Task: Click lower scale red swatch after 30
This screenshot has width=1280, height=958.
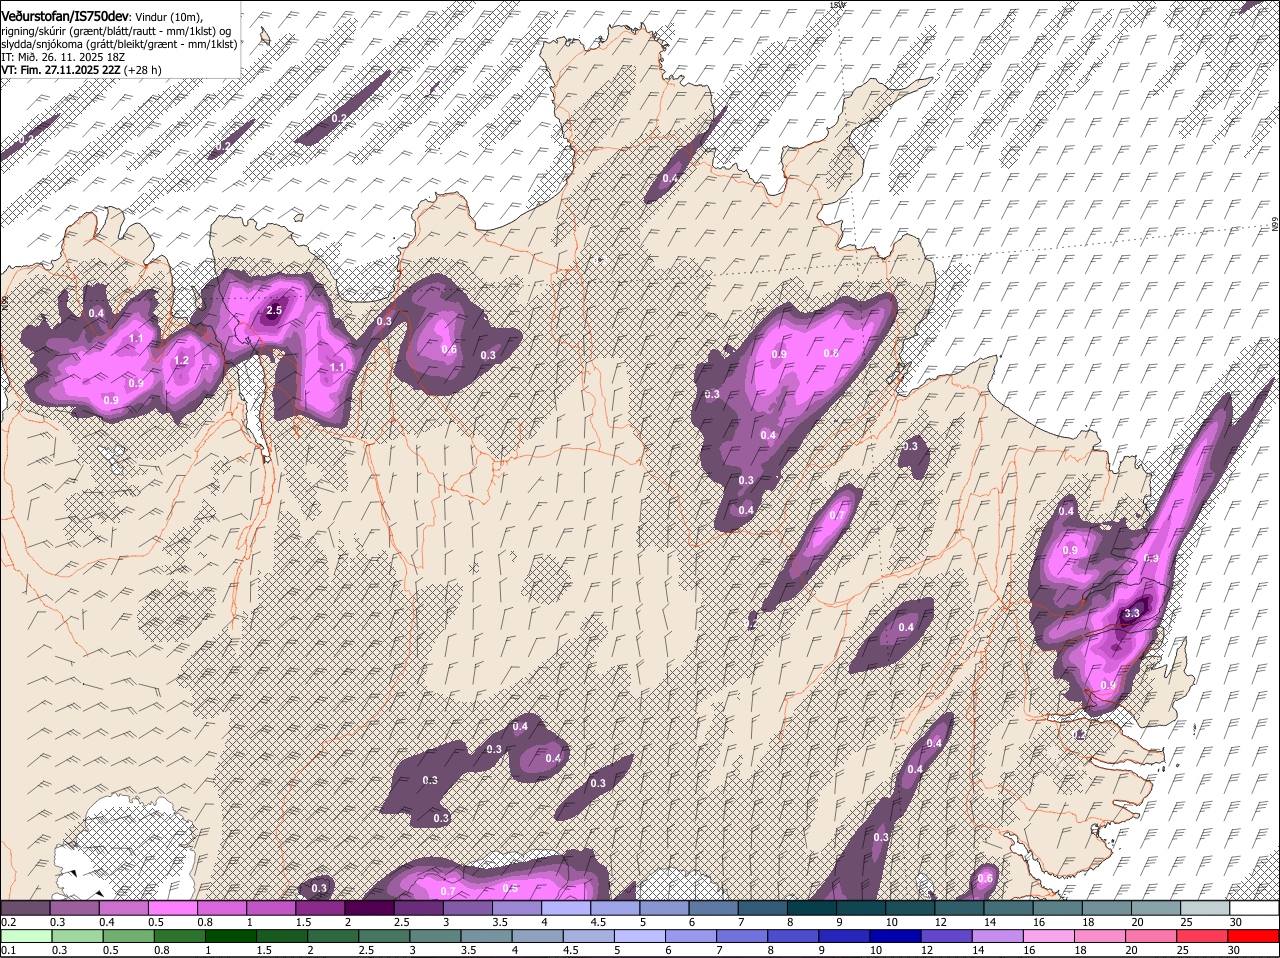Action: tap(1255, 936)
